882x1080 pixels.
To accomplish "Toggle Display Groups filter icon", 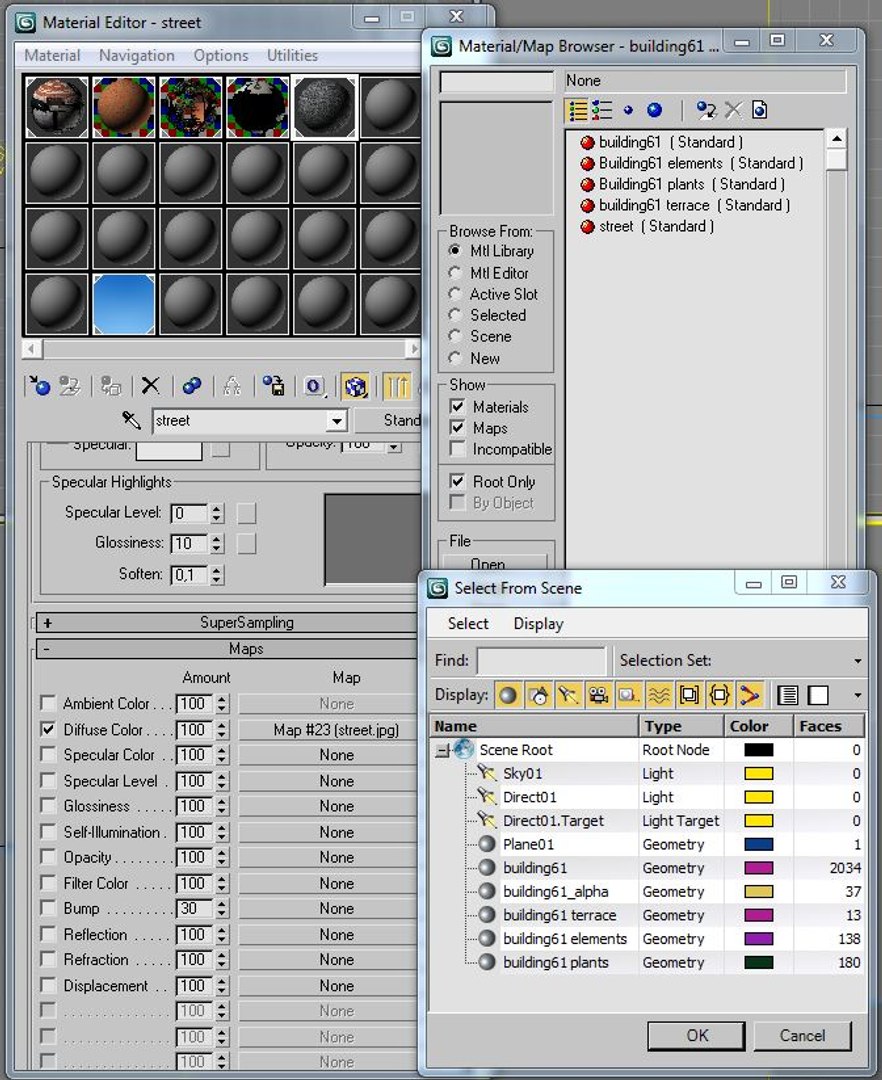I will pyautogui.click(x=689, y=696).
